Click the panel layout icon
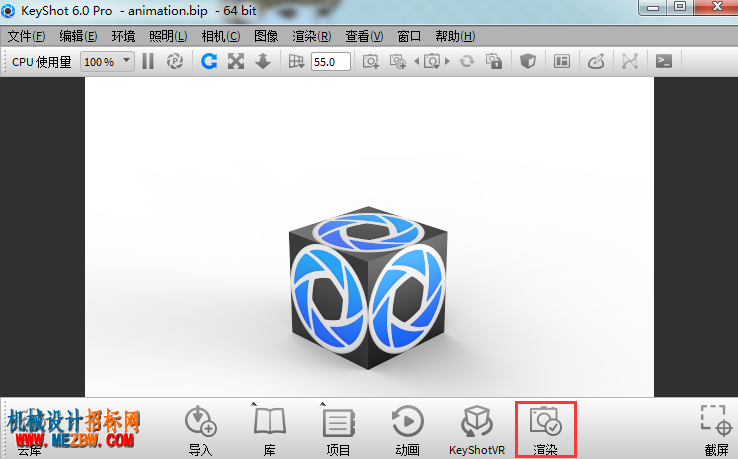Viewport: 738px width, 459px height. pyautogui.click(x=562, y=61)
